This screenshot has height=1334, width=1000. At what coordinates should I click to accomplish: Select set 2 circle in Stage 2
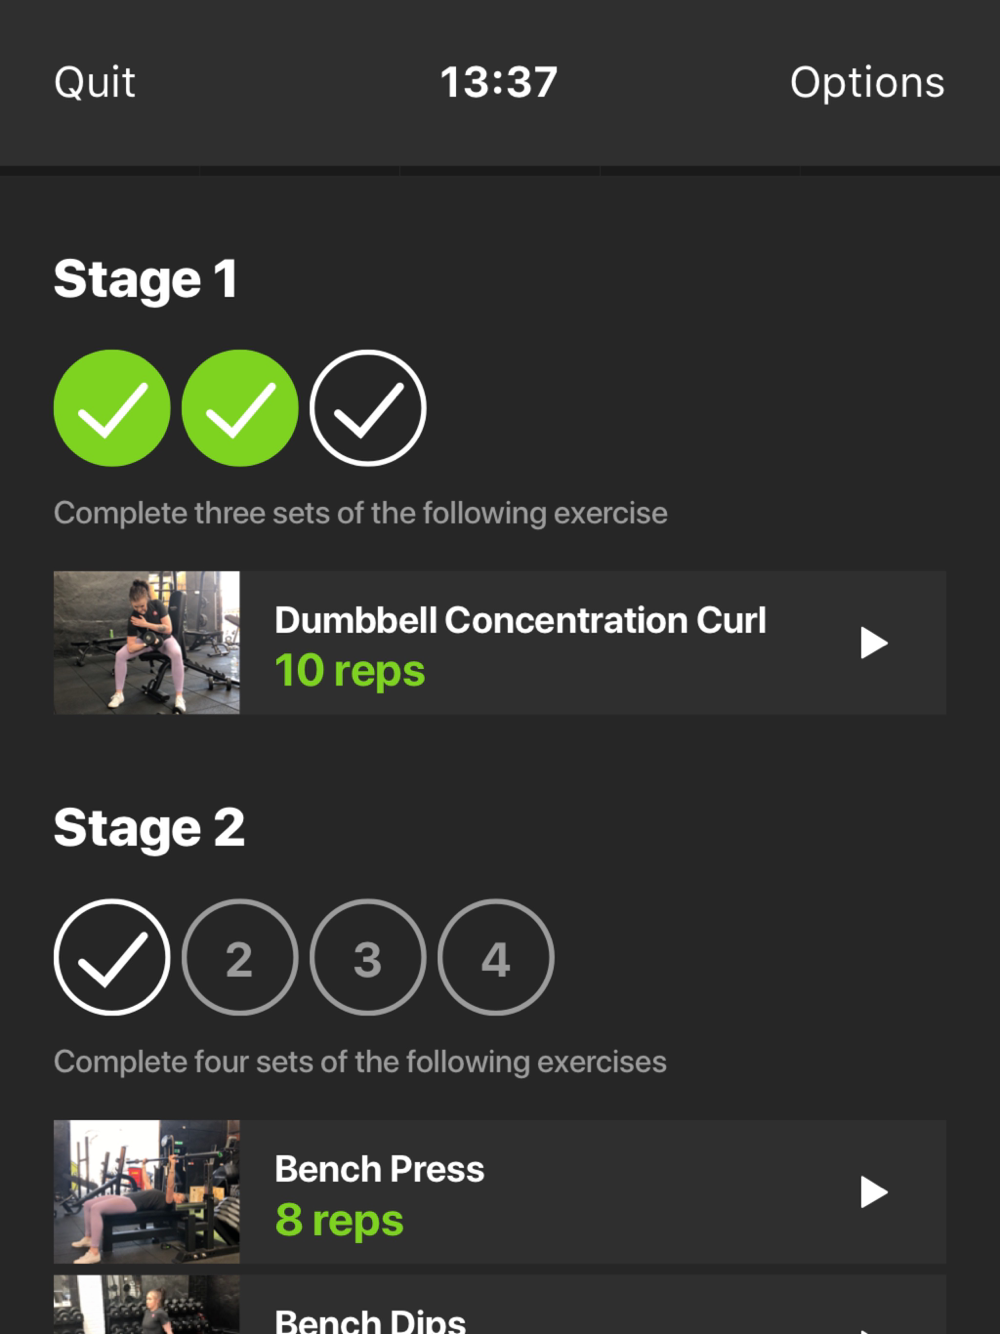240,957
